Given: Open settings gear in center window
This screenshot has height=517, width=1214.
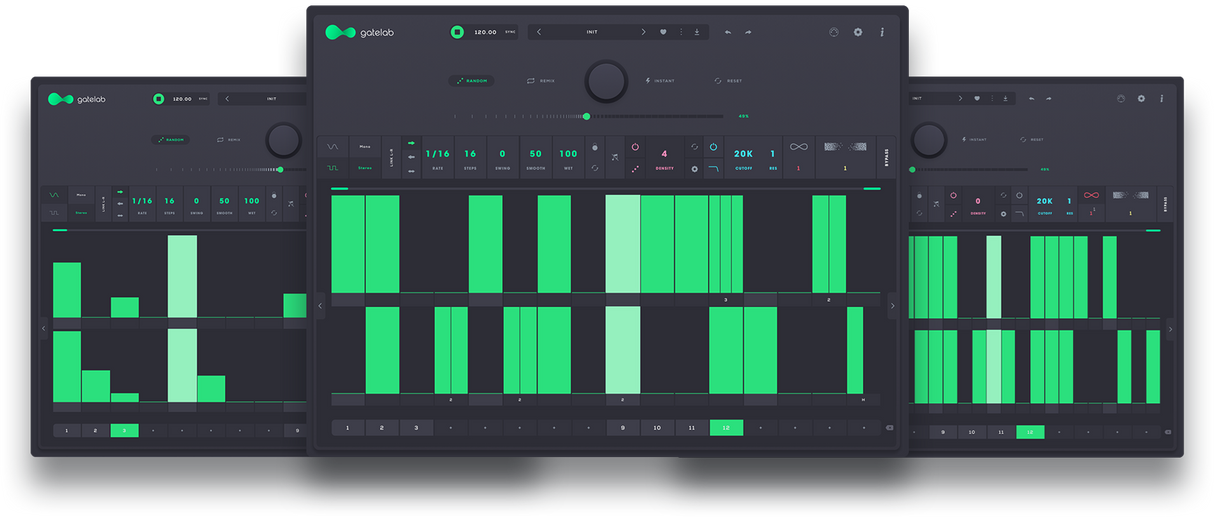Looking at the screenshot, I should tap(857, 32).
